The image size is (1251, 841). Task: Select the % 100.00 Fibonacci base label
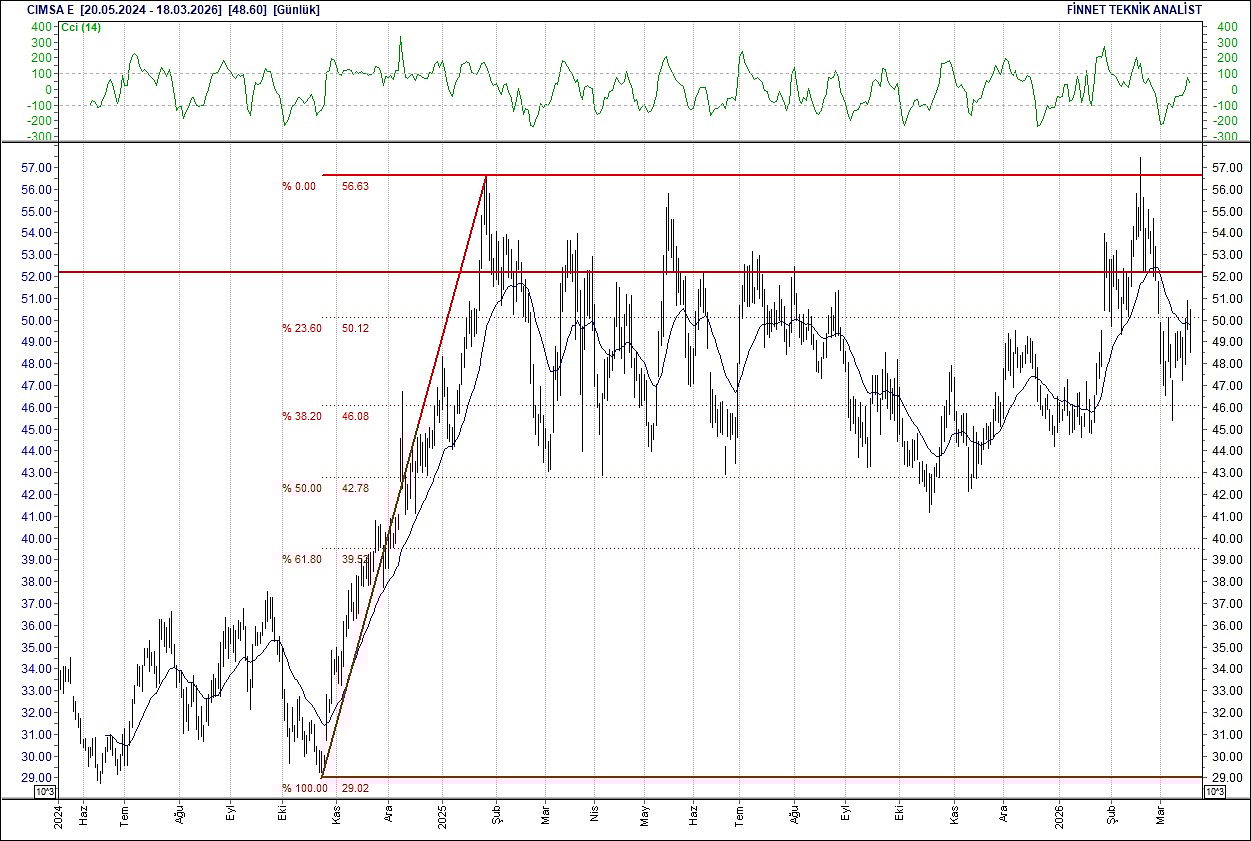305,787
